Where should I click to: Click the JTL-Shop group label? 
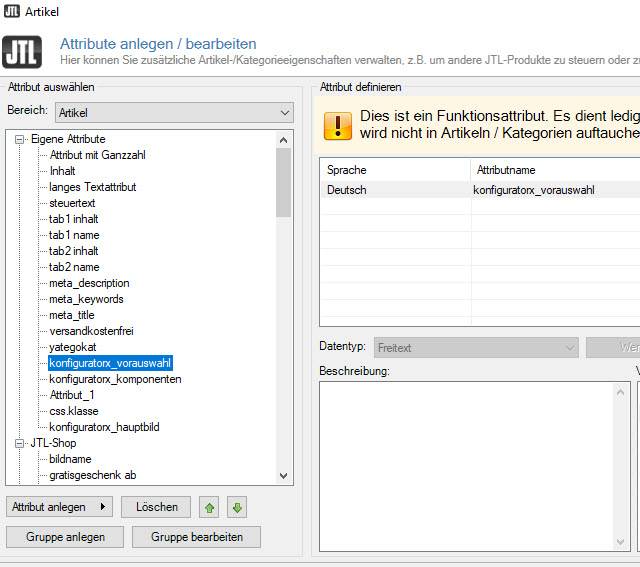[x=53, y=443]
